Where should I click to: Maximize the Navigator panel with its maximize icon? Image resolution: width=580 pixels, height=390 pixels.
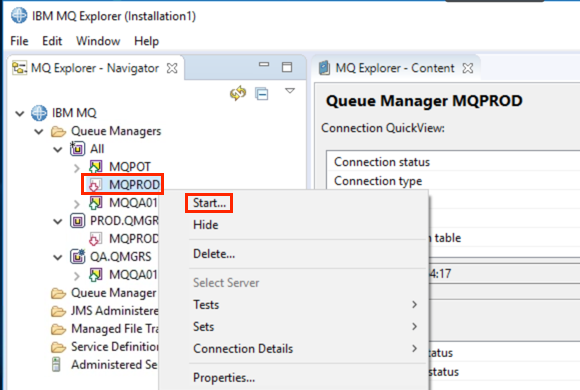(x=287, y=67)
